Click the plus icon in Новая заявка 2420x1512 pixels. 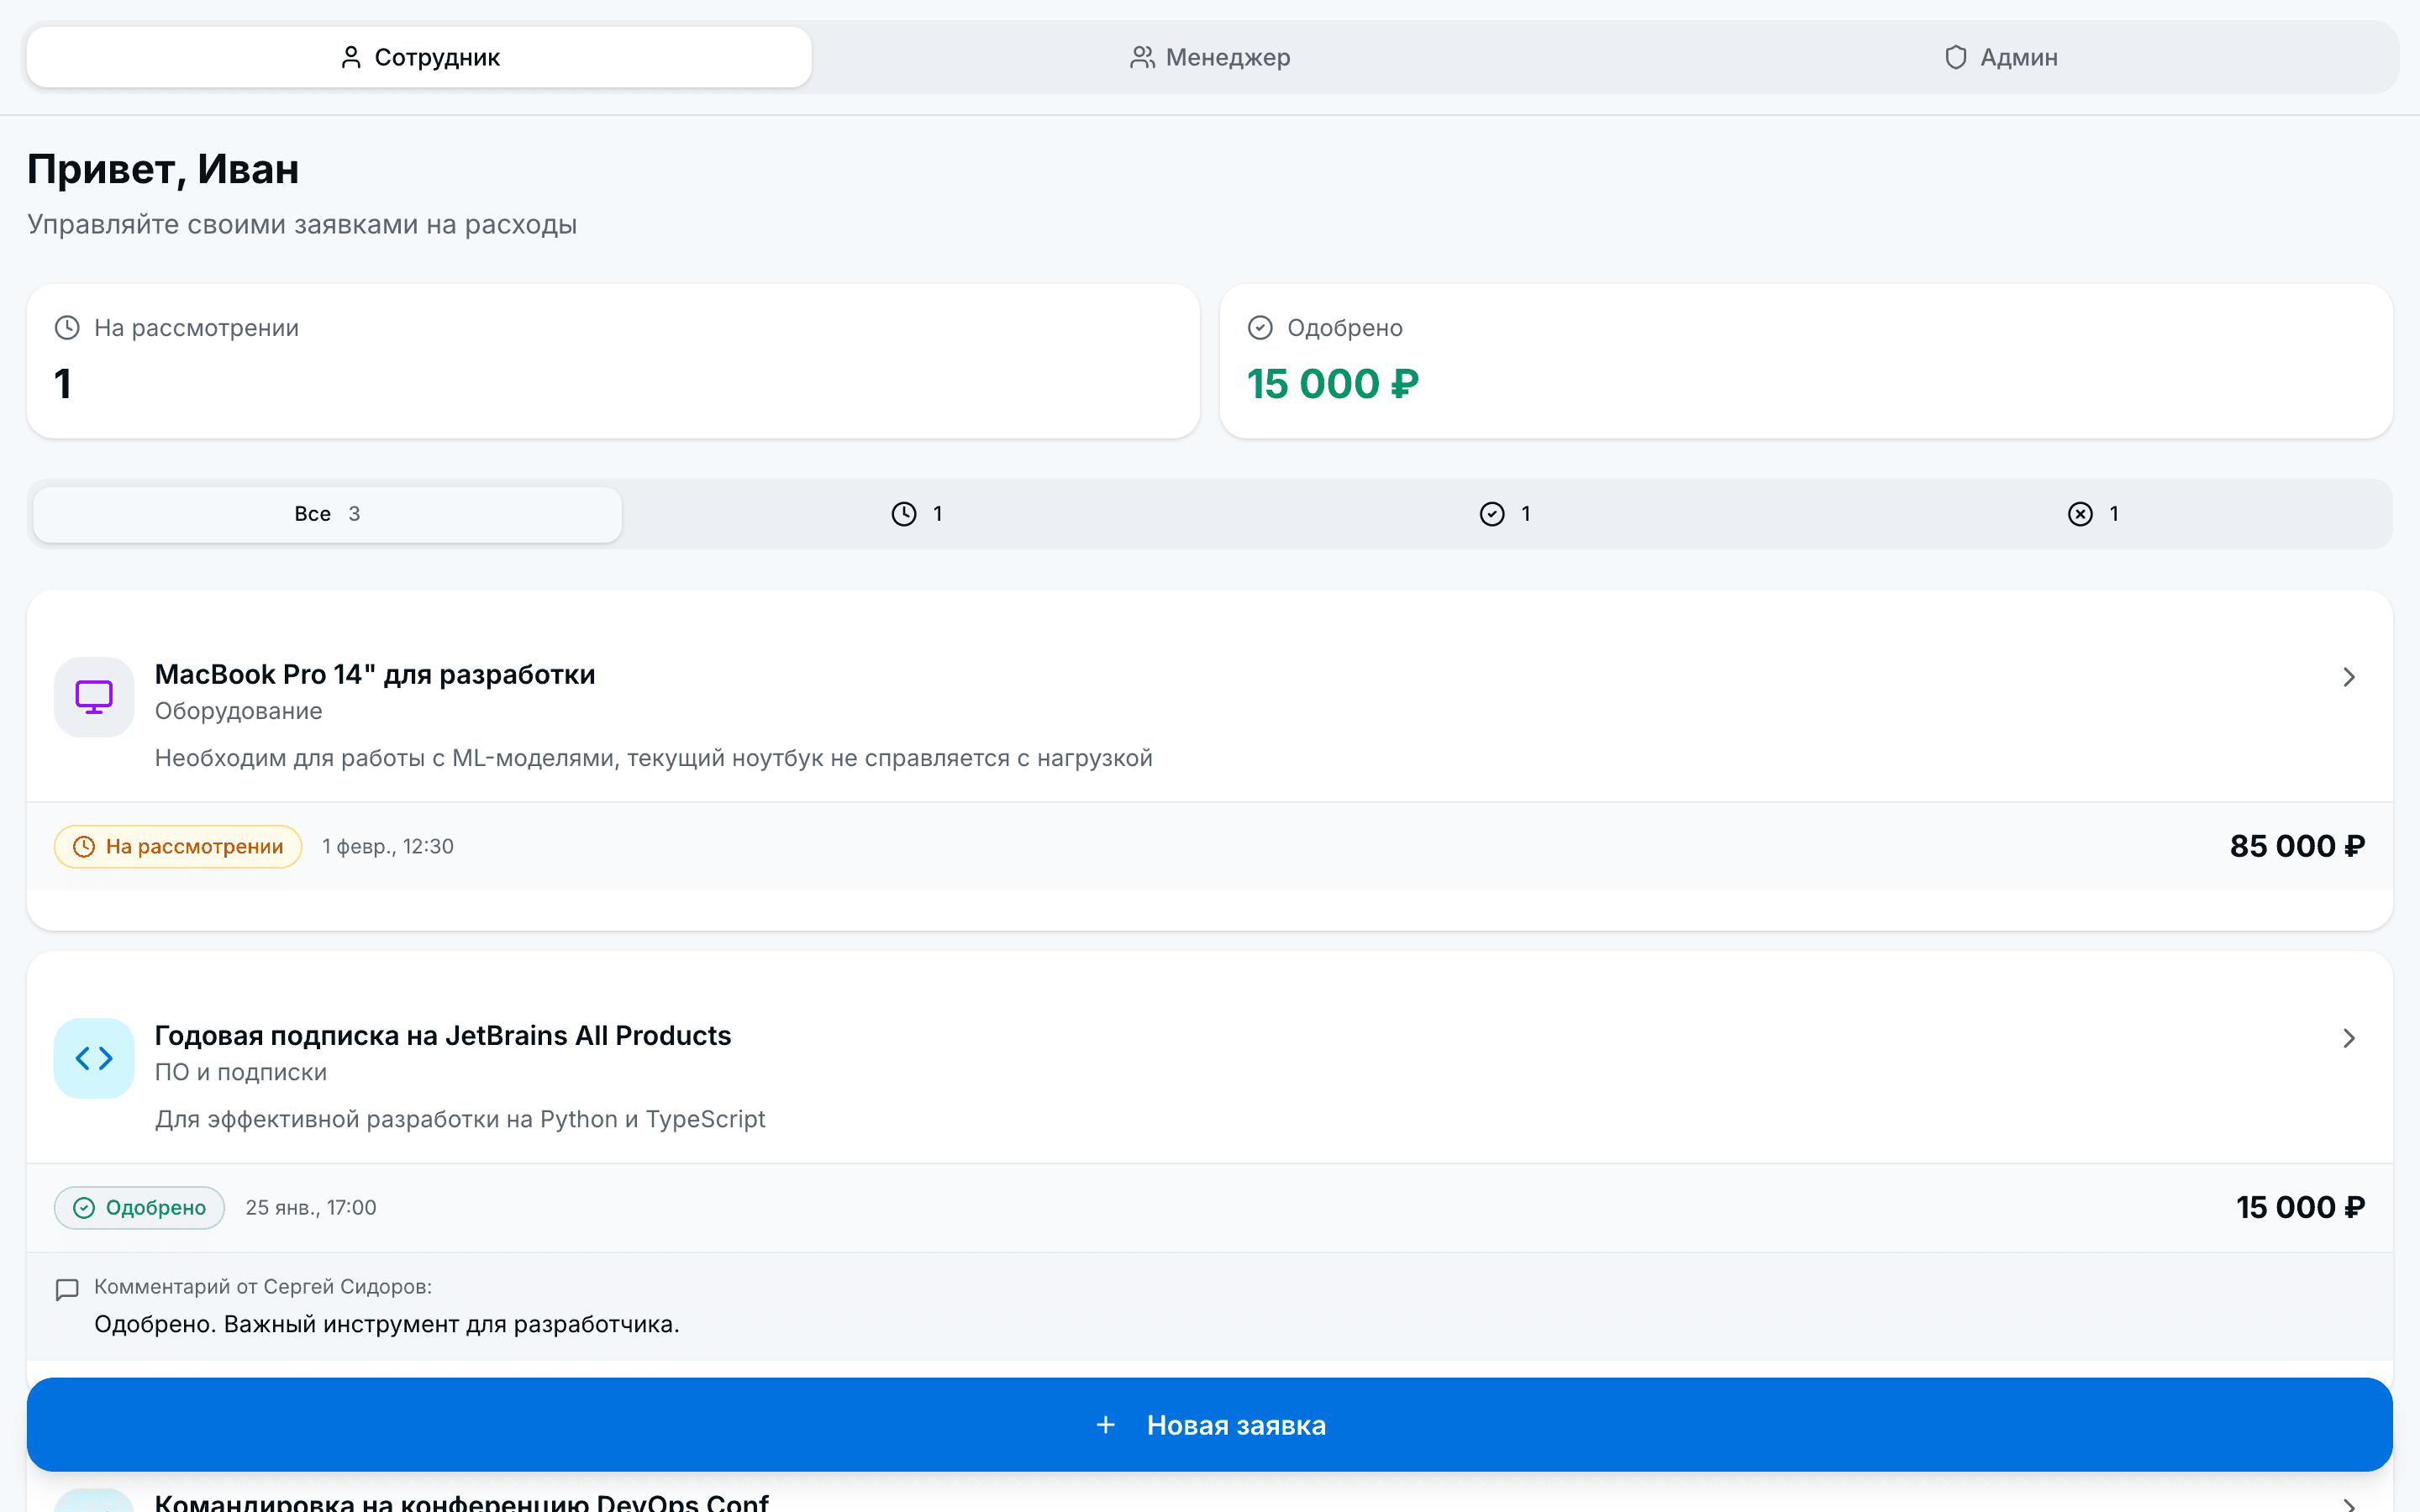(1105, 1425)
